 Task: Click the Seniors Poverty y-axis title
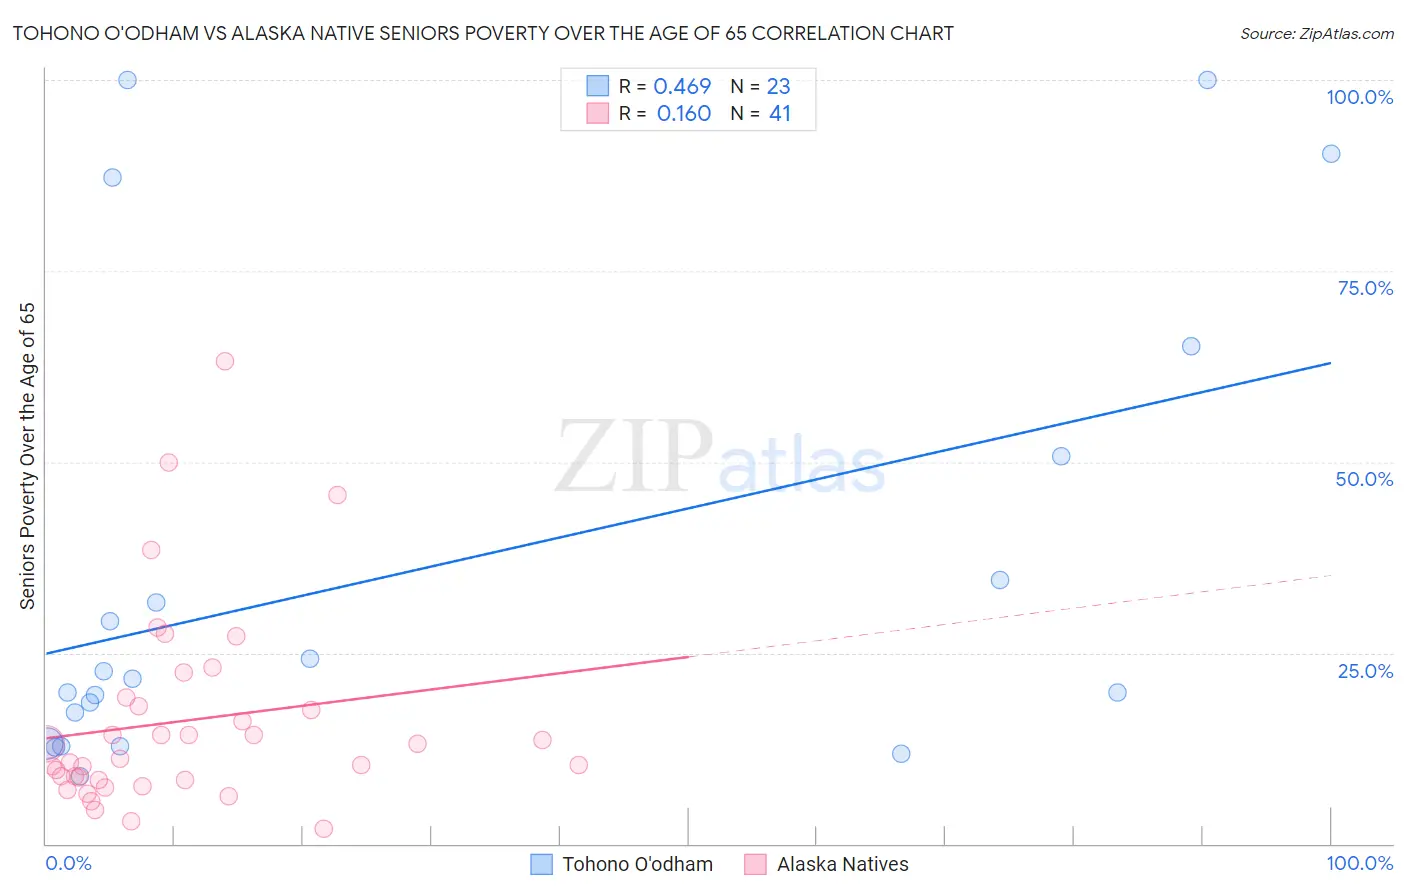(x=27, y=455)
